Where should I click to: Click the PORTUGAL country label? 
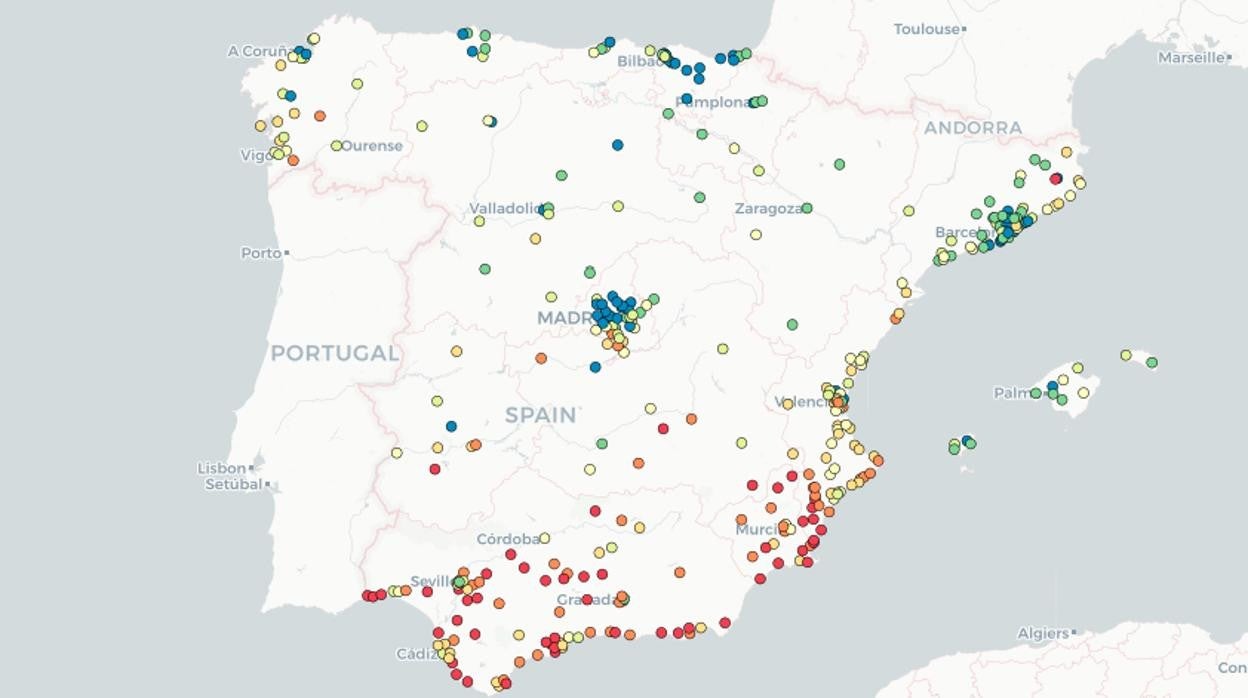(x=334, y=353)
